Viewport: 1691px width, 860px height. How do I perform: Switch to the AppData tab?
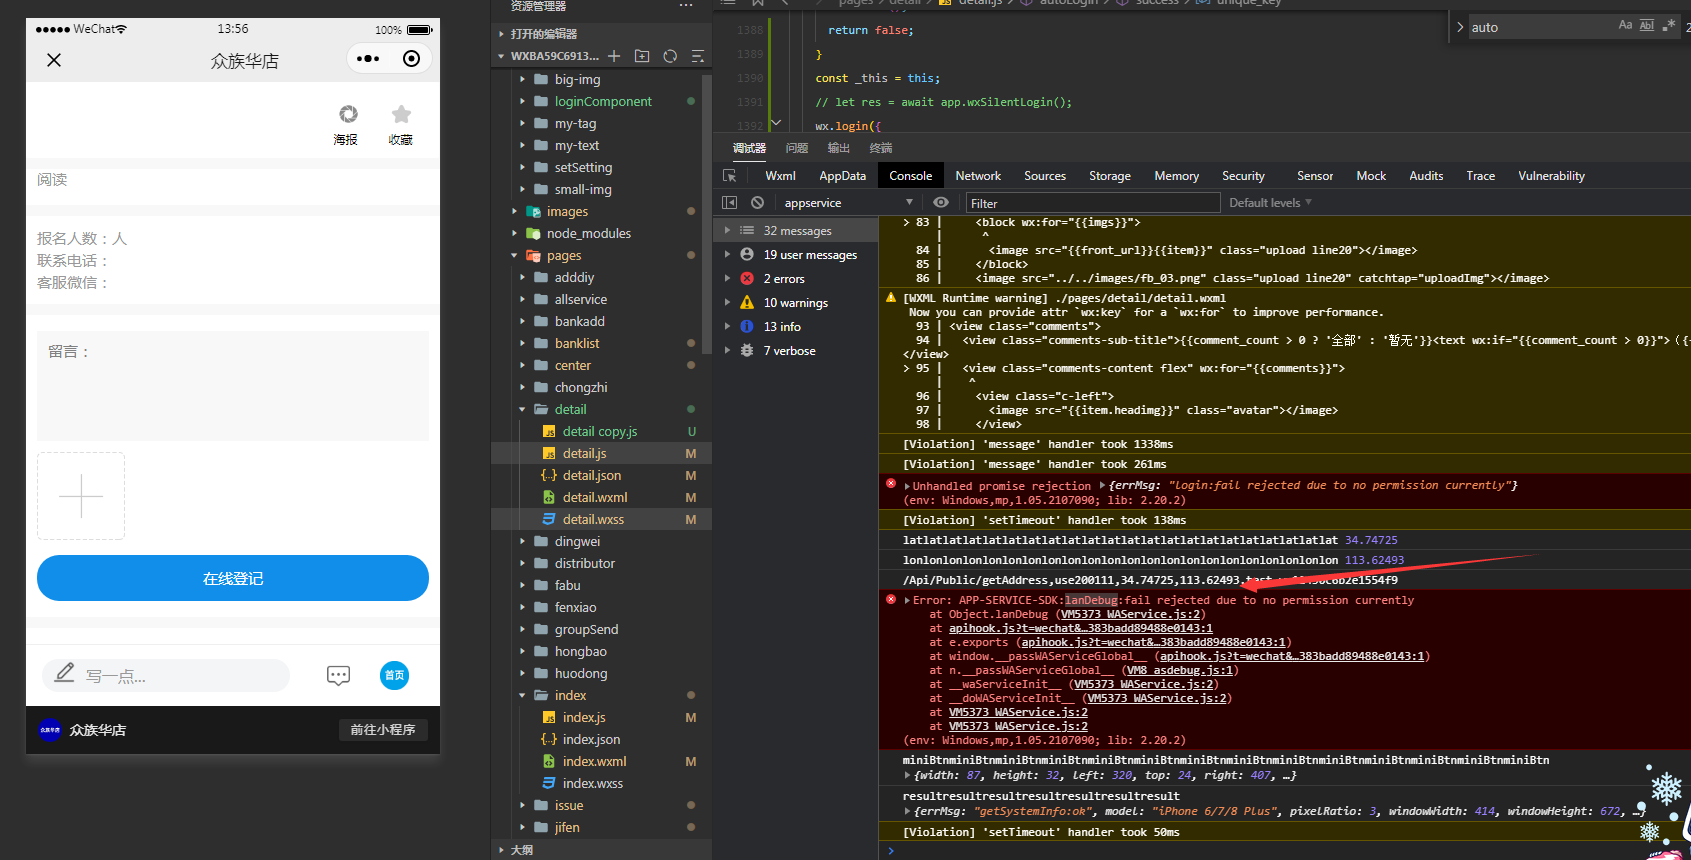(842, 176)
